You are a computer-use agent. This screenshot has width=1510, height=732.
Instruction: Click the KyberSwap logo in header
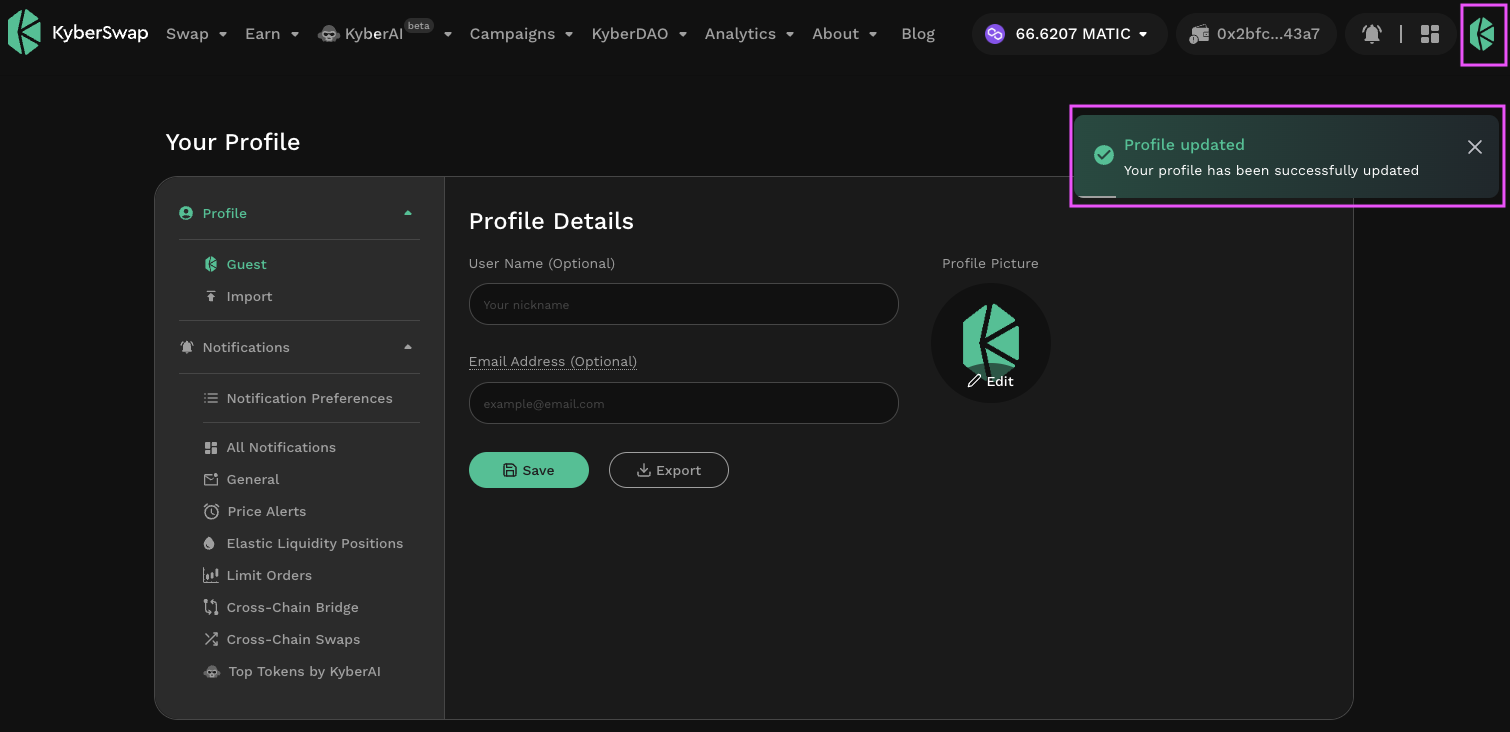[x=78, y=33]
